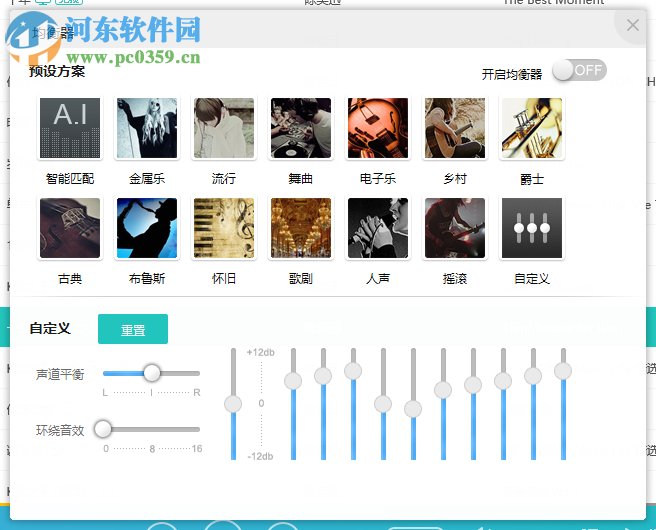Image resolution: width=656 pixels, height=530 pixels.
Task: Click the 舞曲 label text
Action: [301, 179]
